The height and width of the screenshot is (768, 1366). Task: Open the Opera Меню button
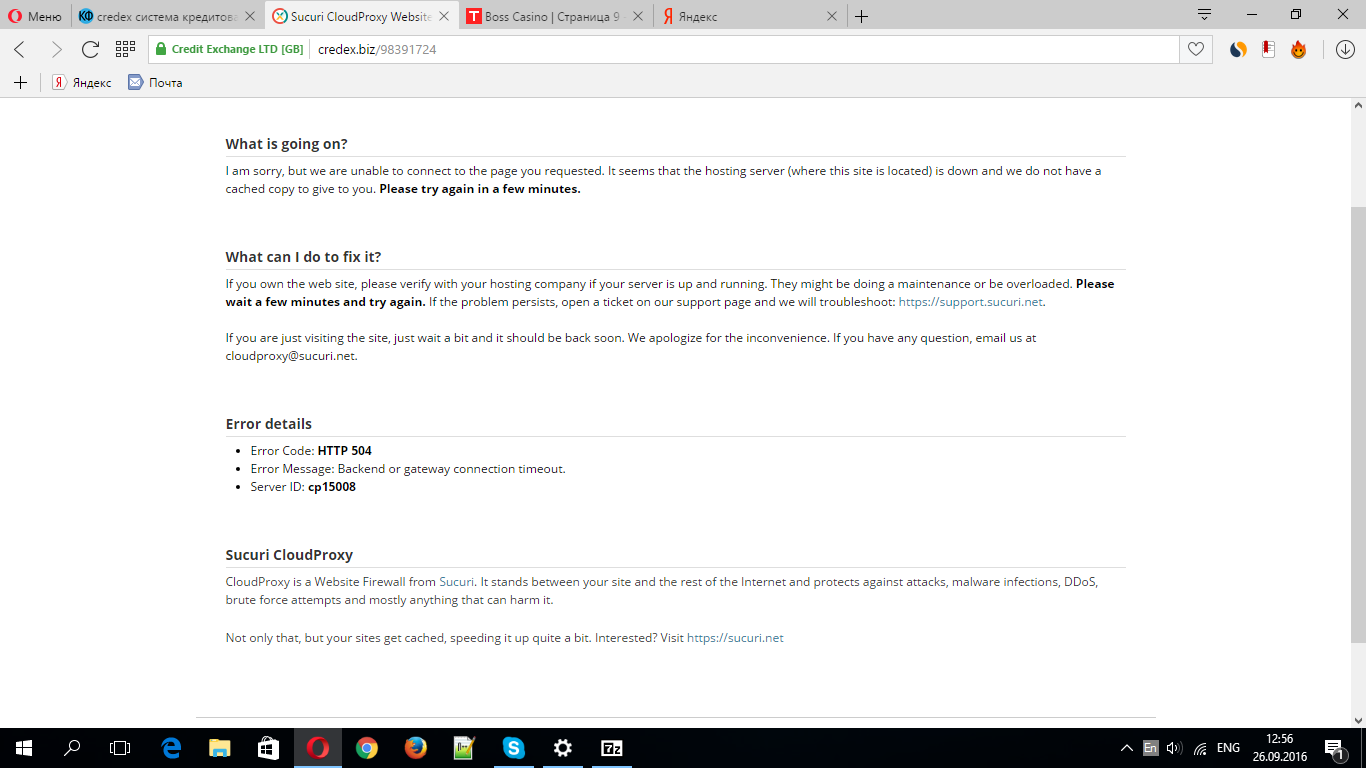[x=35, y=16]
